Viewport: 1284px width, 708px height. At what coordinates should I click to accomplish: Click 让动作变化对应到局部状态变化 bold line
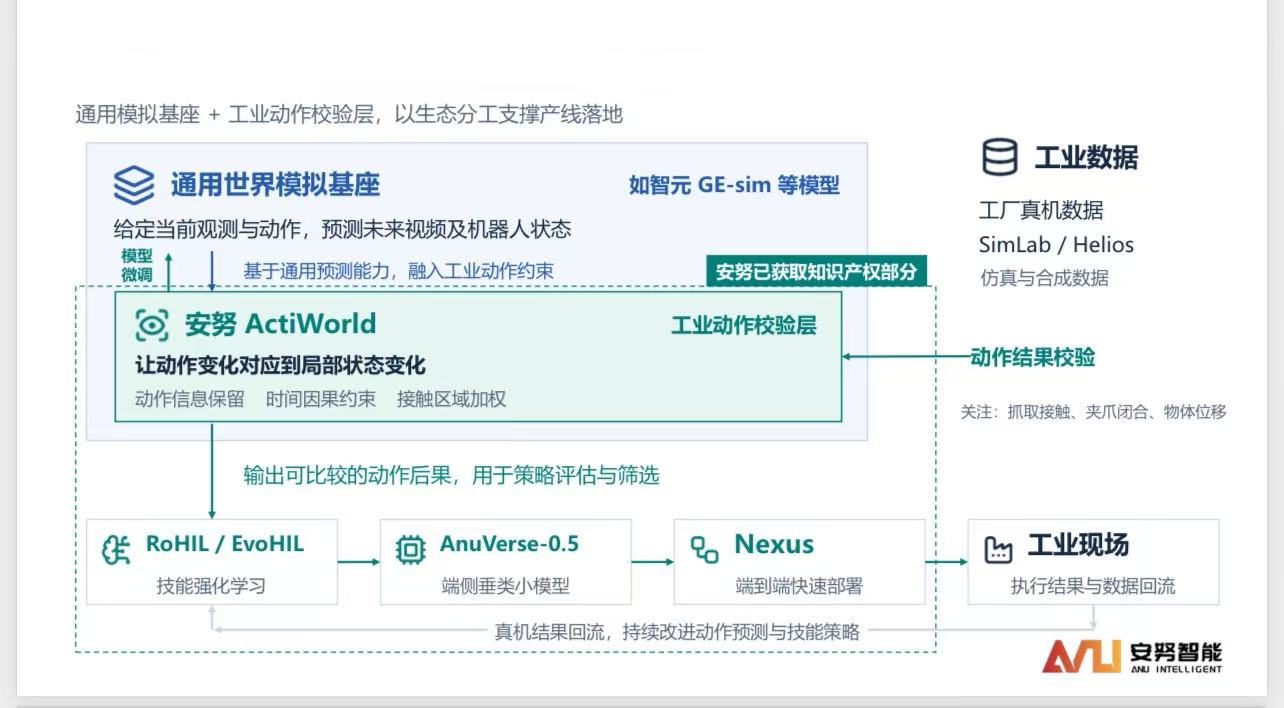click(280, 365)
